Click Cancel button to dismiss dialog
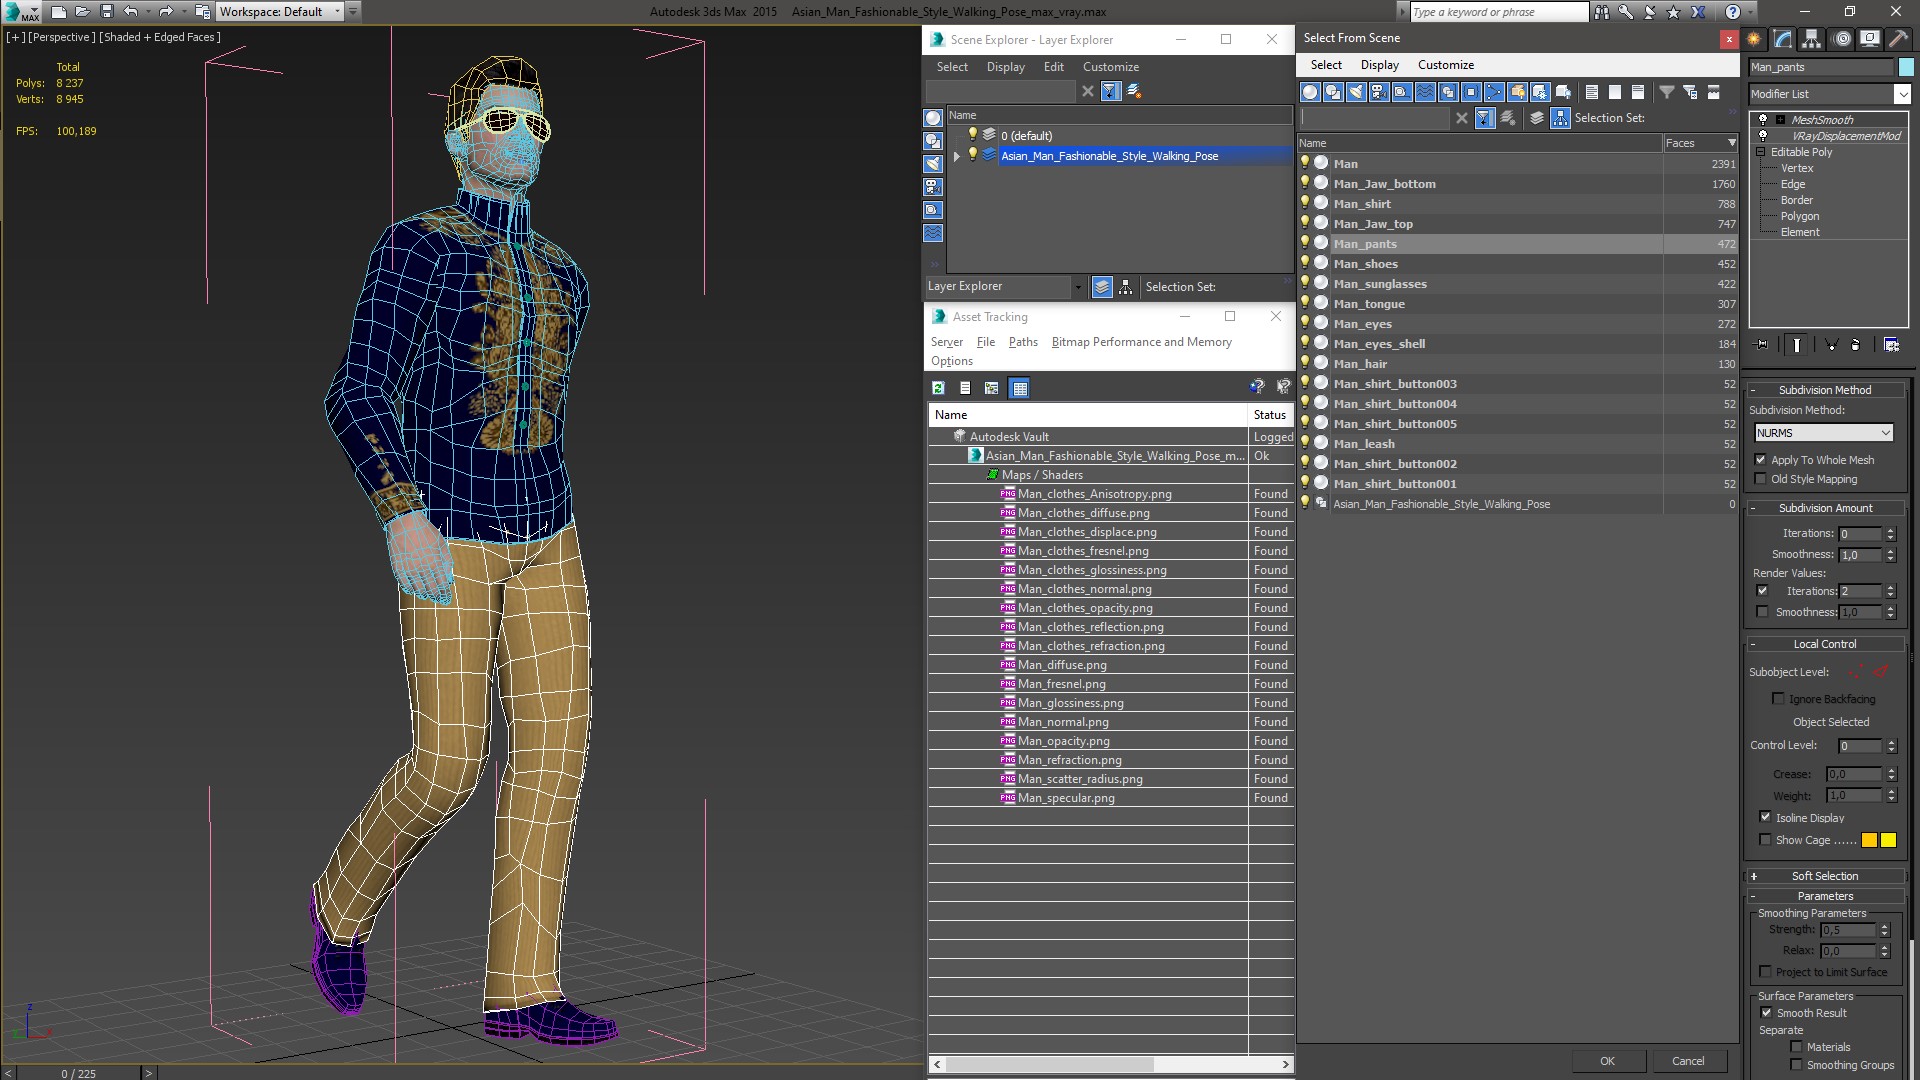Image resolution: width=1920 pixels, height=1080 pixels. (x=1688, y=1060)
